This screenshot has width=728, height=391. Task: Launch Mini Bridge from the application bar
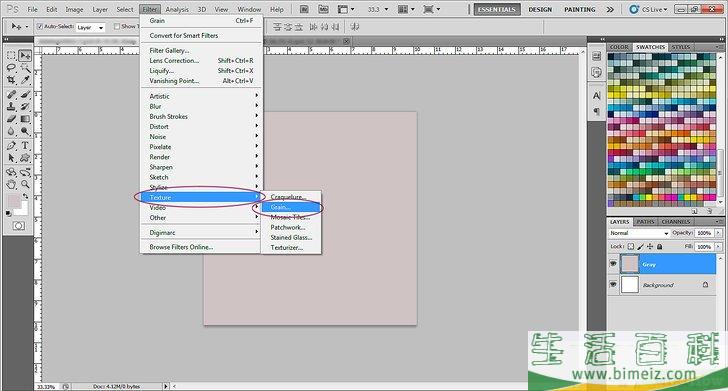point(324,9)
